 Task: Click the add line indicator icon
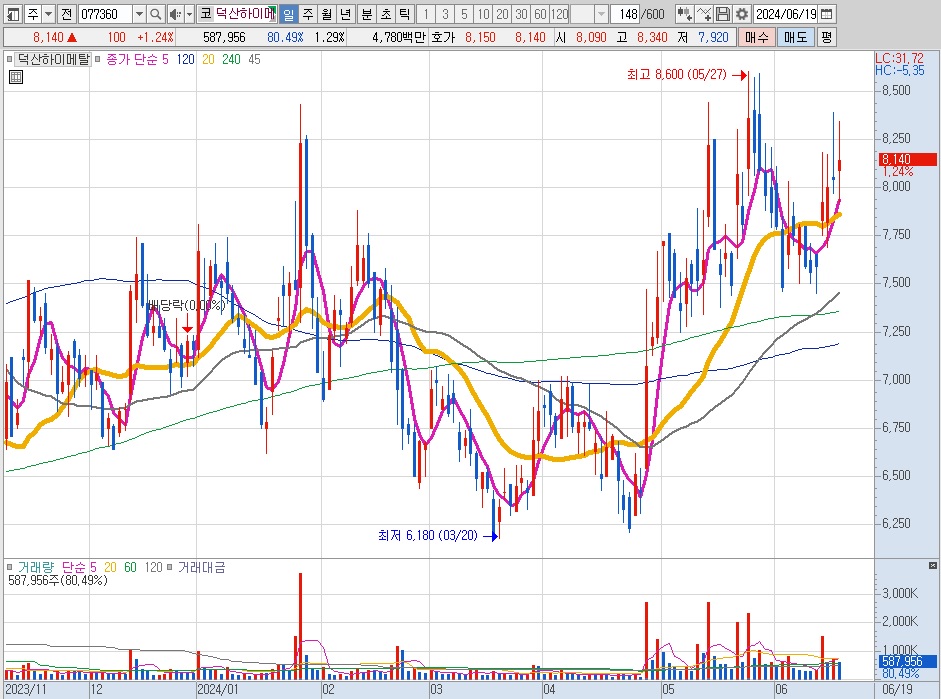pyautogui.click(x=704, y=14)
